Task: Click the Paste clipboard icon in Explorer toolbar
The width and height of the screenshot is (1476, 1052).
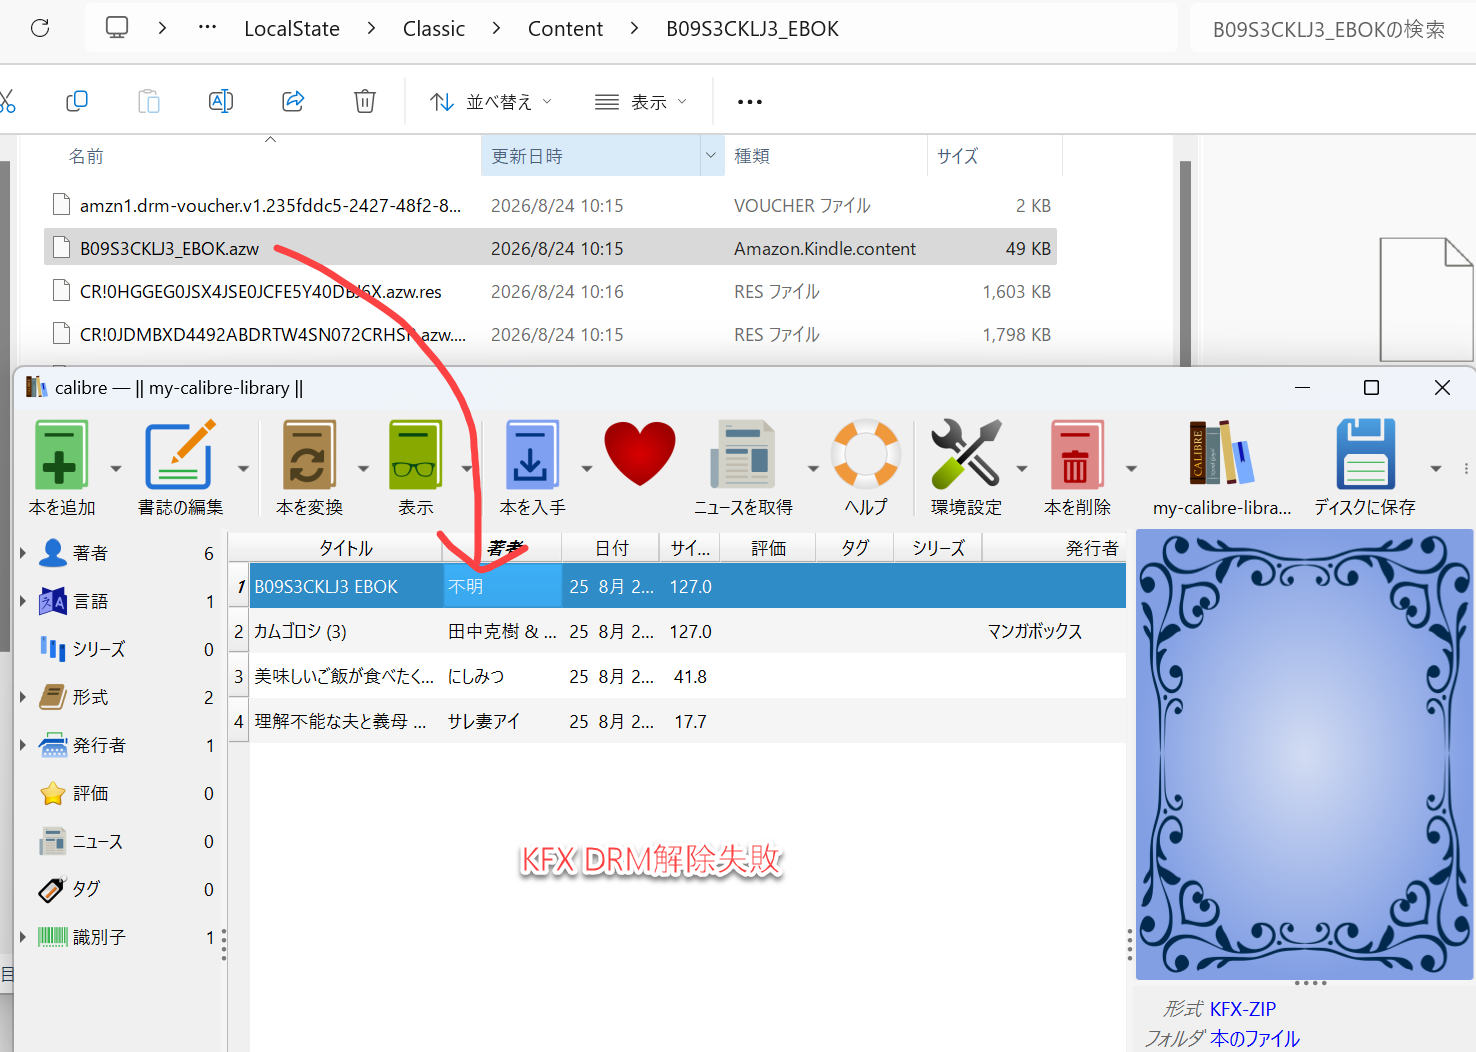Action: [x=148, y=101]
